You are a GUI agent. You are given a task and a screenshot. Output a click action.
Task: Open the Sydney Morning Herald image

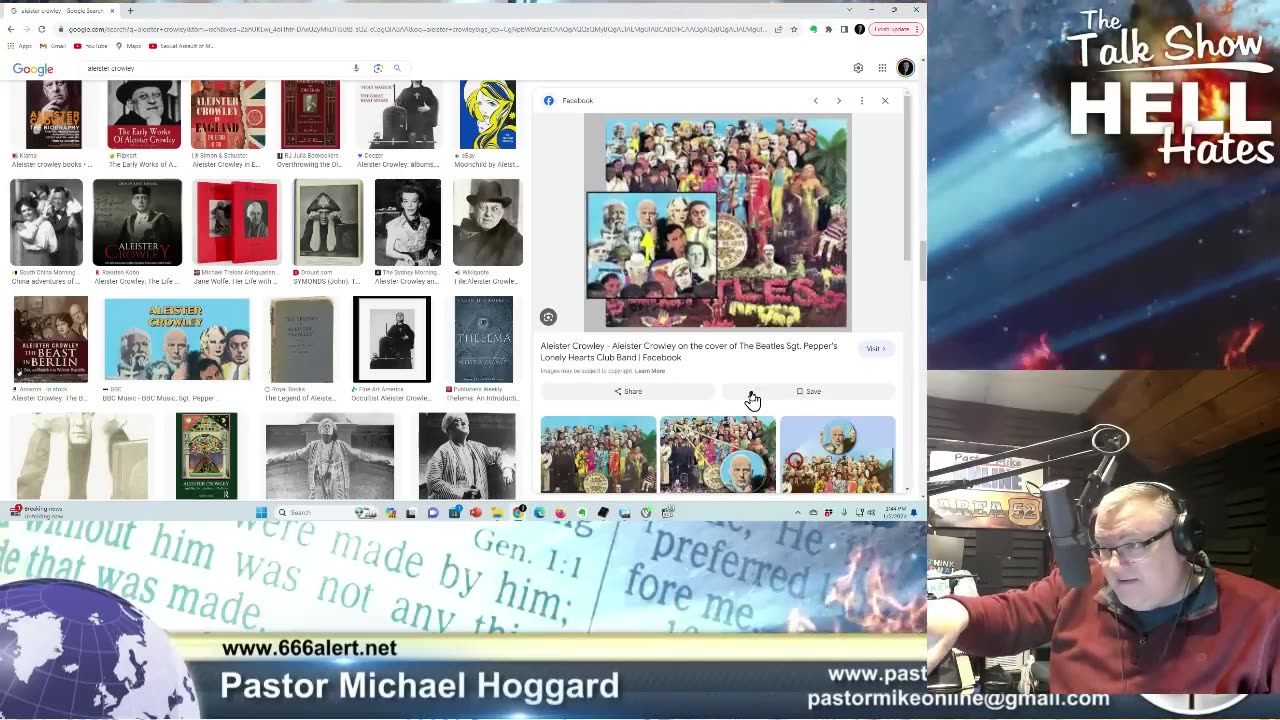[x=407, y=222]
